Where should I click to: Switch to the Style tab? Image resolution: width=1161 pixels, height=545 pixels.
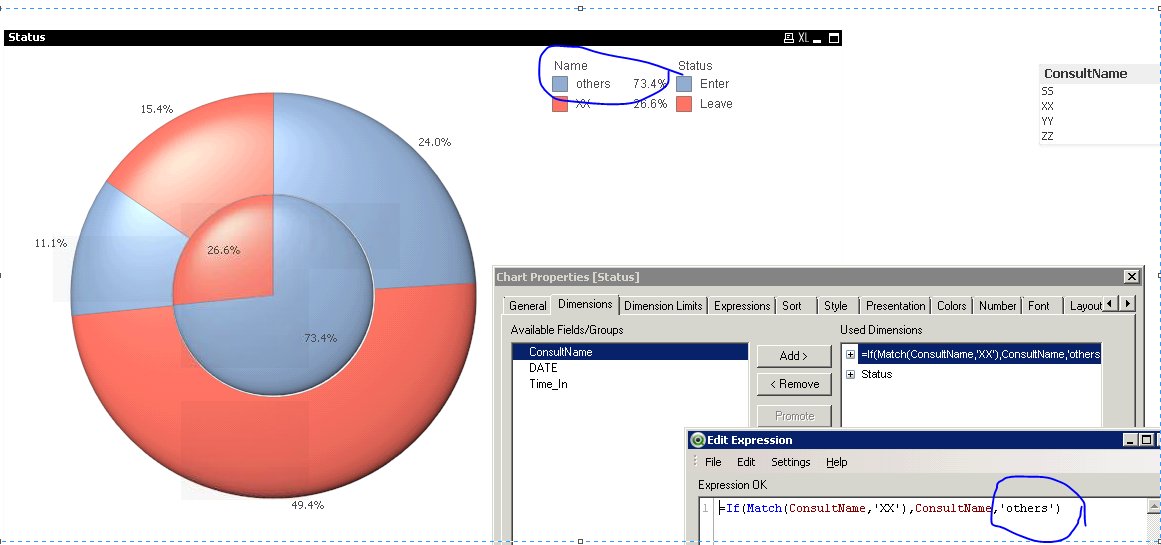[835, 306]
